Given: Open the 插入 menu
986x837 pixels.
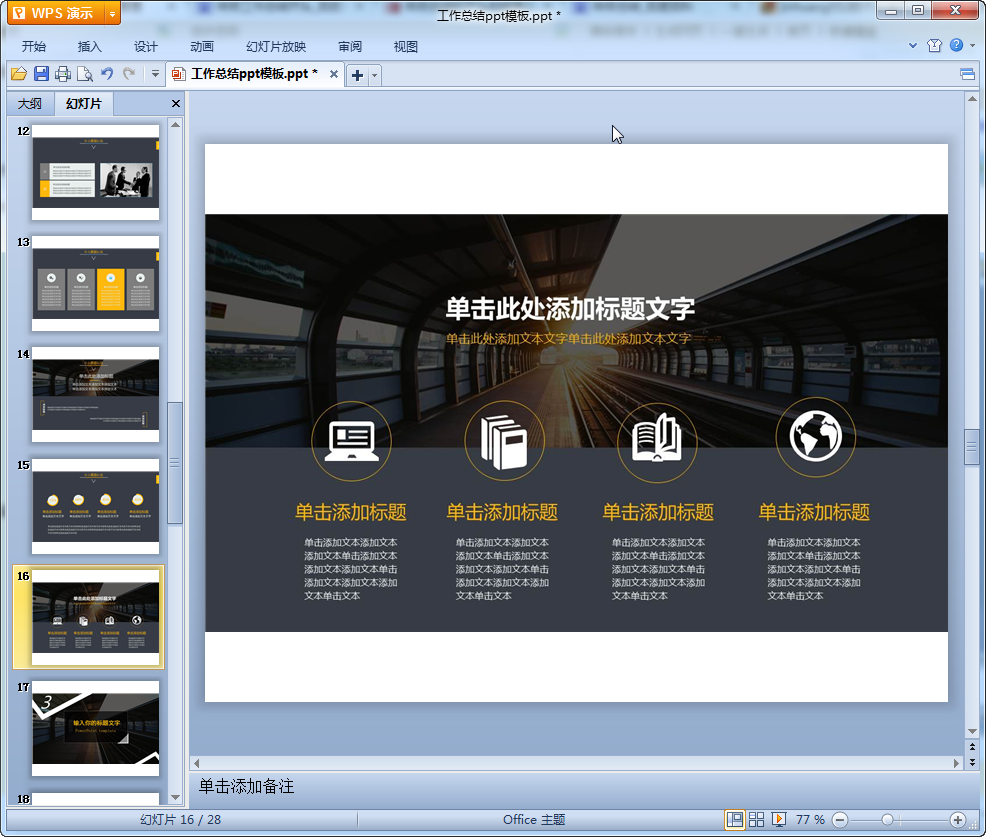Looking at the screenshot, I should [x=90, y=47].
